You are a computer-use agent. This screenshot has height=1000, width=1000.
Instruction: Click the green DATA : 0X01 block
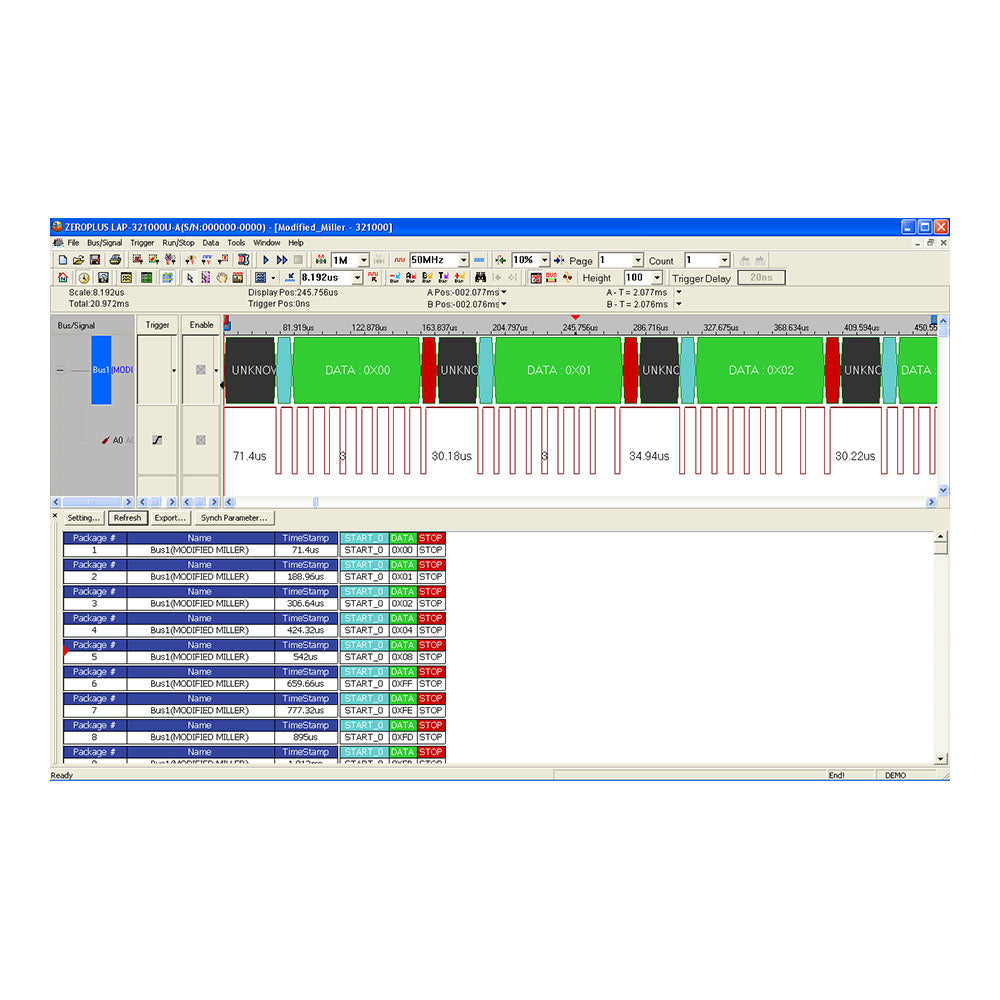559,370
